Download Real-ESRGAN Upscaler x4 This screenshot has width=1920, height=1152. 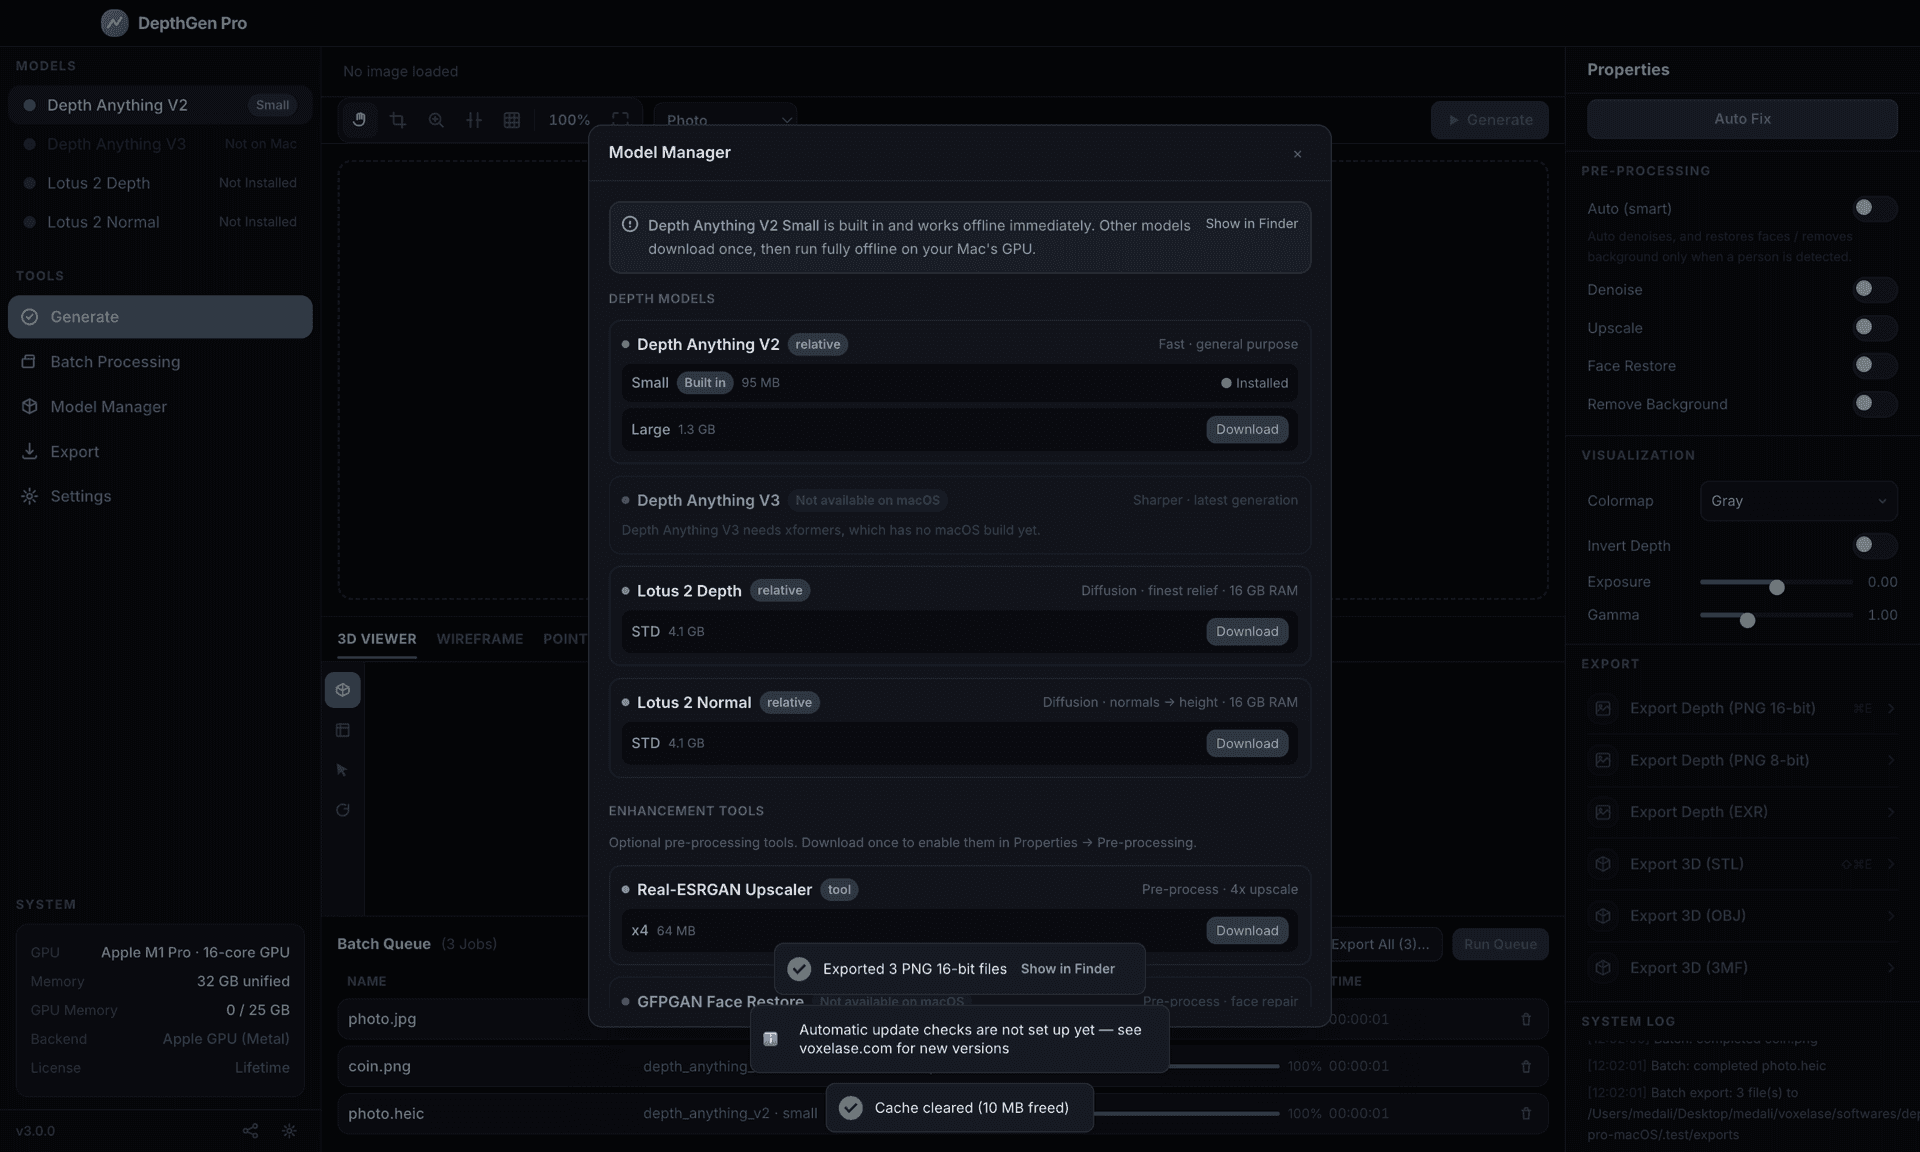click(x=1247, y=930)
